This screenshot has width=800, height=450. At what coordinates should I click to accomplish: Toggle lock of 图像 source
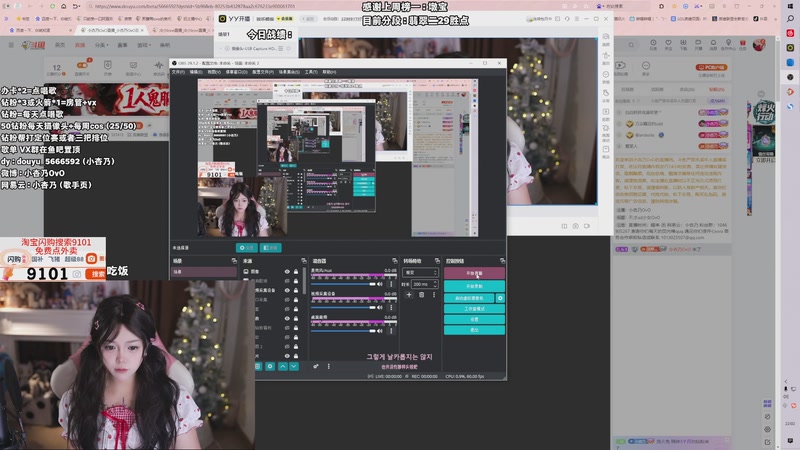click(x=296, y=271)
